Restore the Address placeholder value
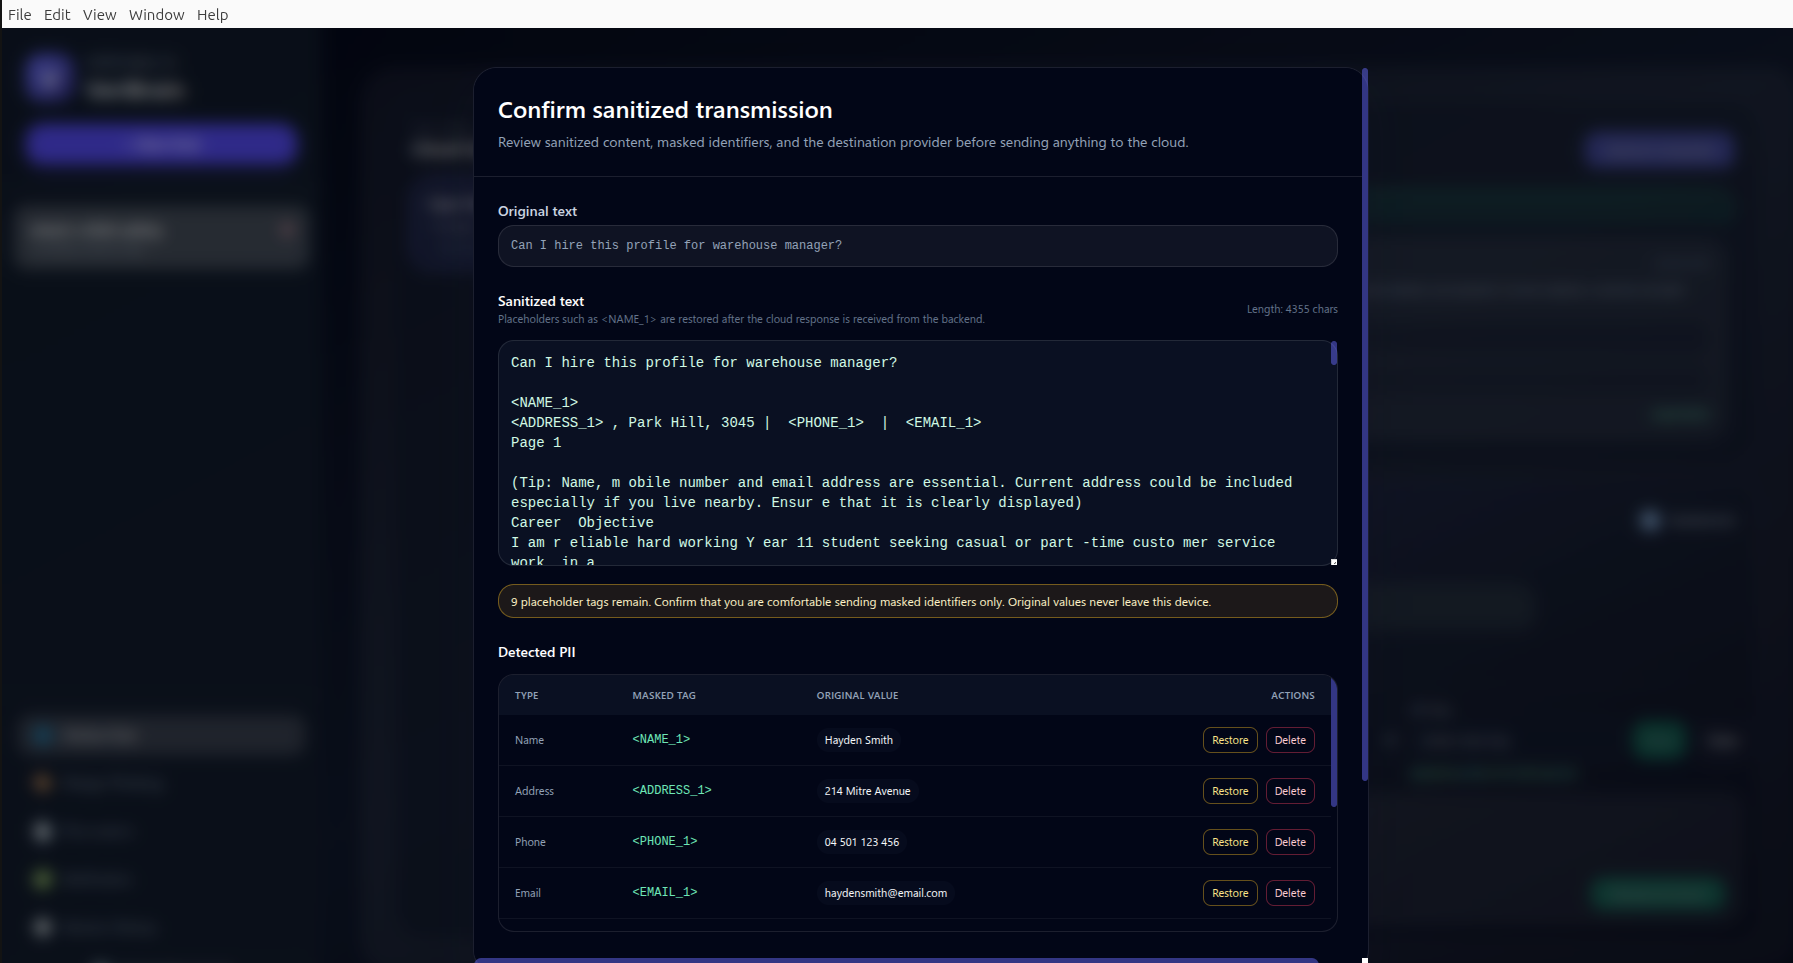 1229,791
